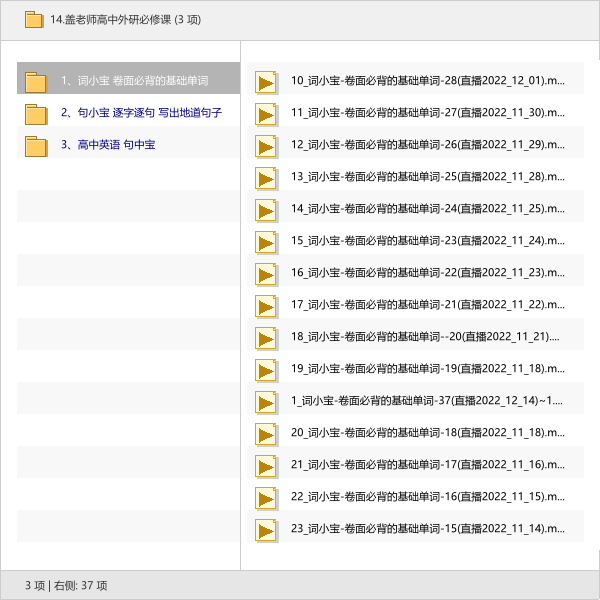Open video 22_词小宝 基础单词-16 (2022_11_15)
This screenshot has height=600, width=600.
(427, 497)
